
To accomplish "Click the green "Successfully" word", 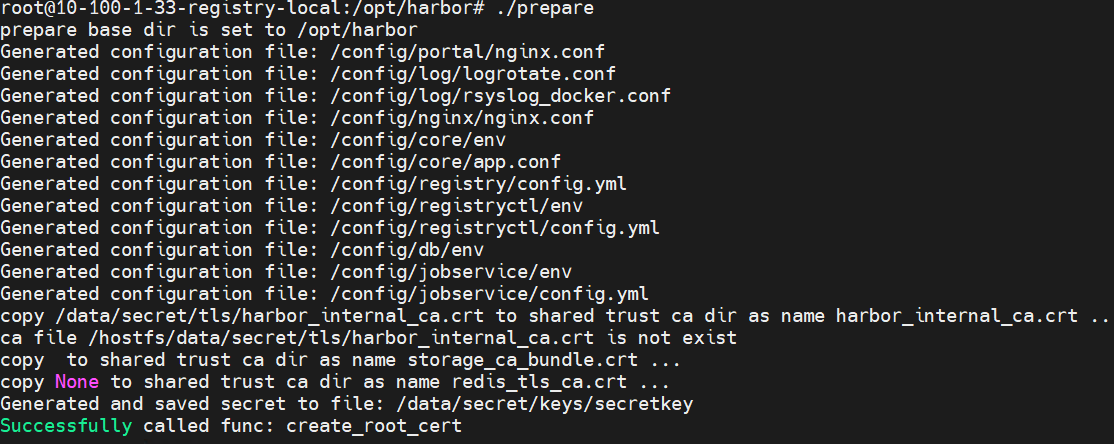I will [65, 426].
